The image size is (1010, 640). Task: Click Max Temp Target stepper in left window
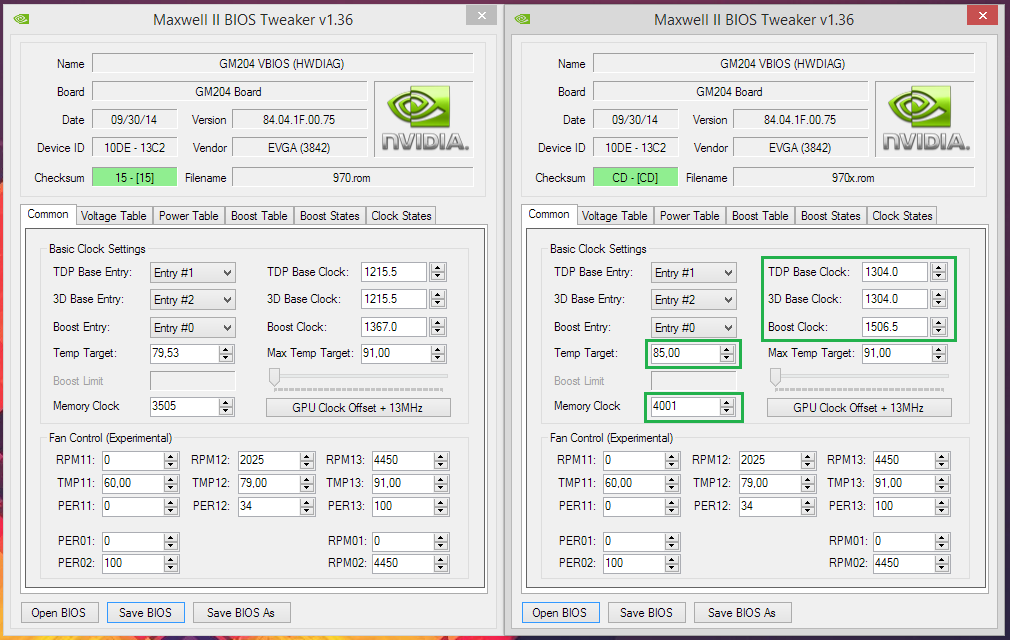click(438, 353)
